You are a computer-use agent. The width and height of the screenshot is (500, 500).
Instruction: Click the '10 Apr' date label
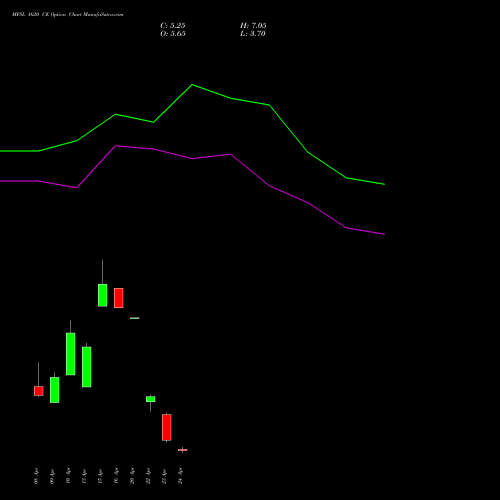pos(68,476)
